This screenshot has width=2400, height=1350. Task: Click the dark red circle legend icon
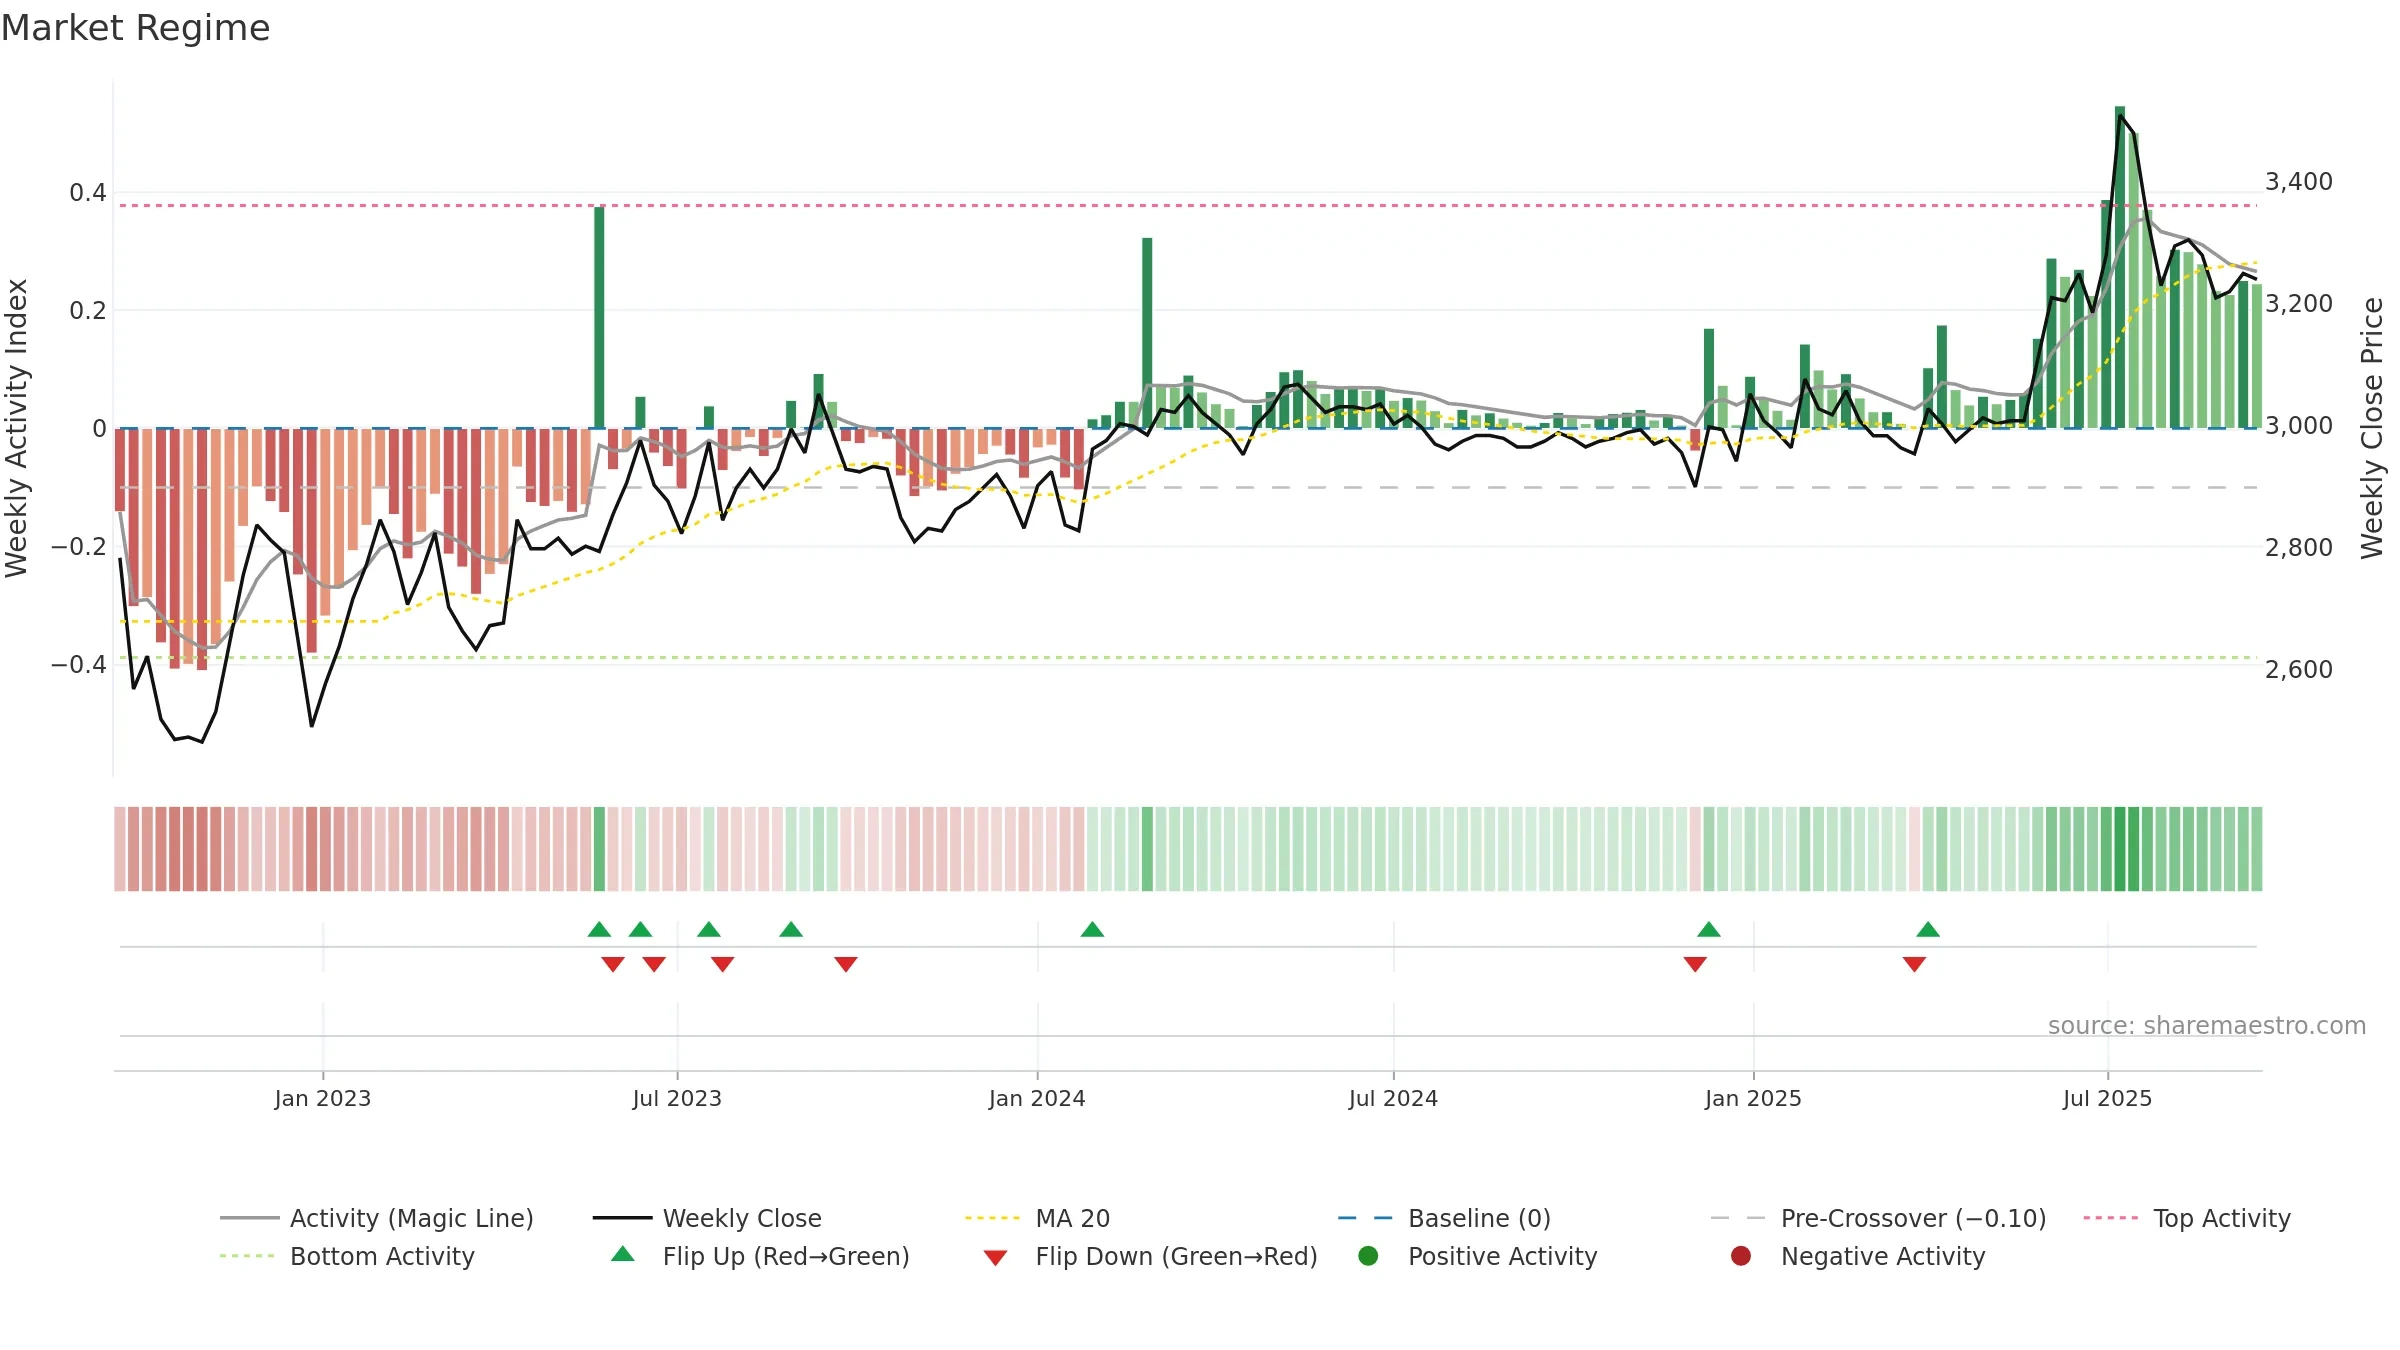pyautogui.click(x=1741, y=1256)
